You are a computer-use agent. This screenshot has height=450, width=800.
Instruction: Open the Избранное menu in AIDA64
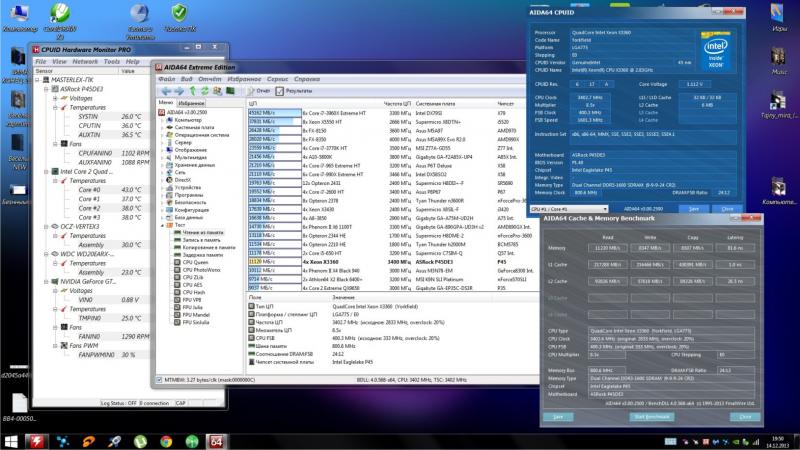point(244,79)
